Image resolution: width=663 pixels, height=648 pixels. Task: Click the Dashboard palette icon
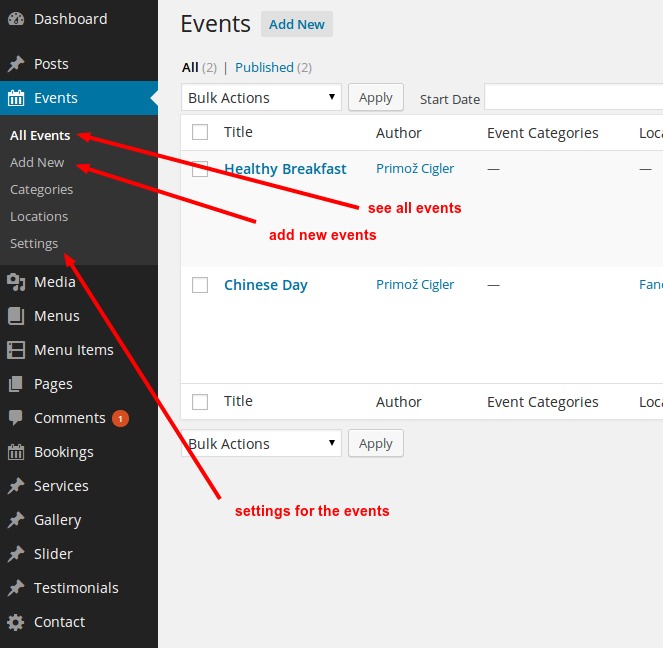click(16, 19)
